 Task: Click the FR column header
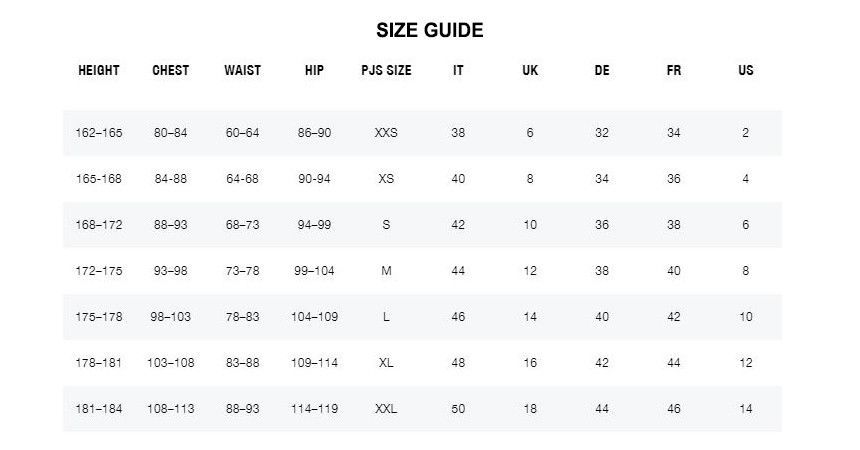pyautogui.click(x=674, y=71)
